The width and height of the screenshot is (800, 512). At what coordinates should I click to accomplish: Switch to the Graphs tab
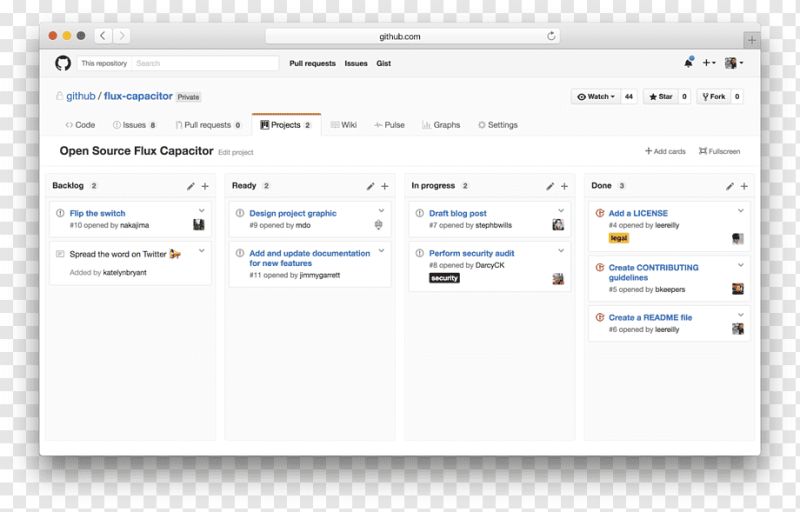coord(441,125)
